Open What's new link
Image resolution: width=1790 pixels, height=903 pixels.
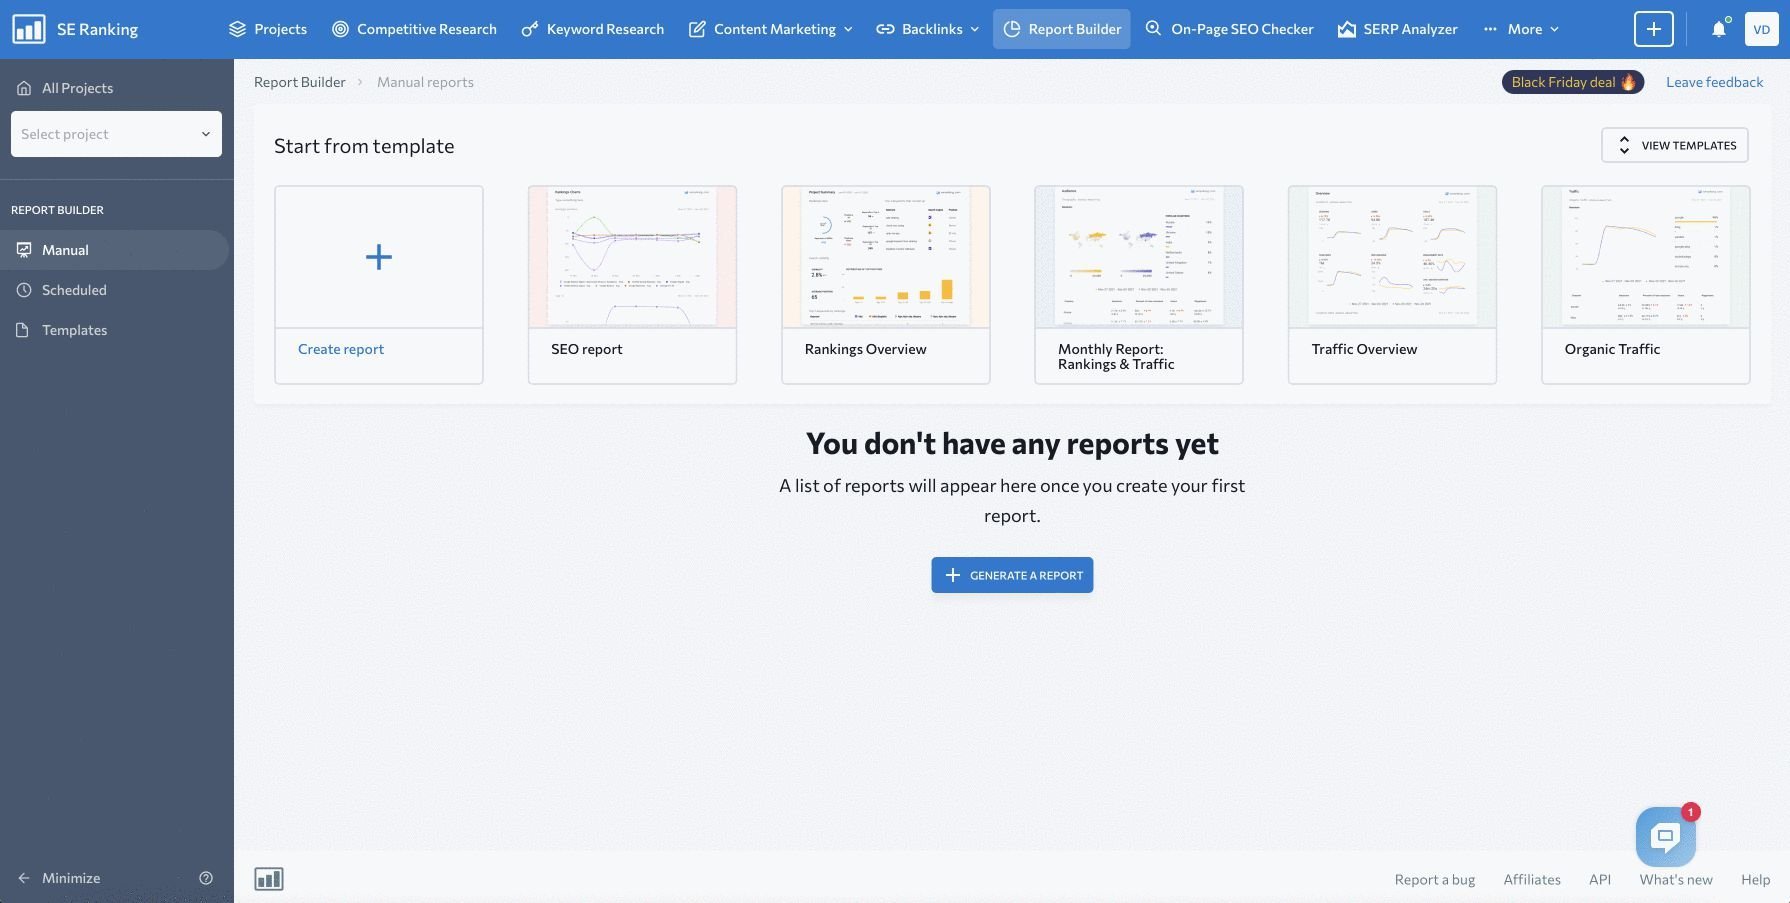(x=1676, y=880)
